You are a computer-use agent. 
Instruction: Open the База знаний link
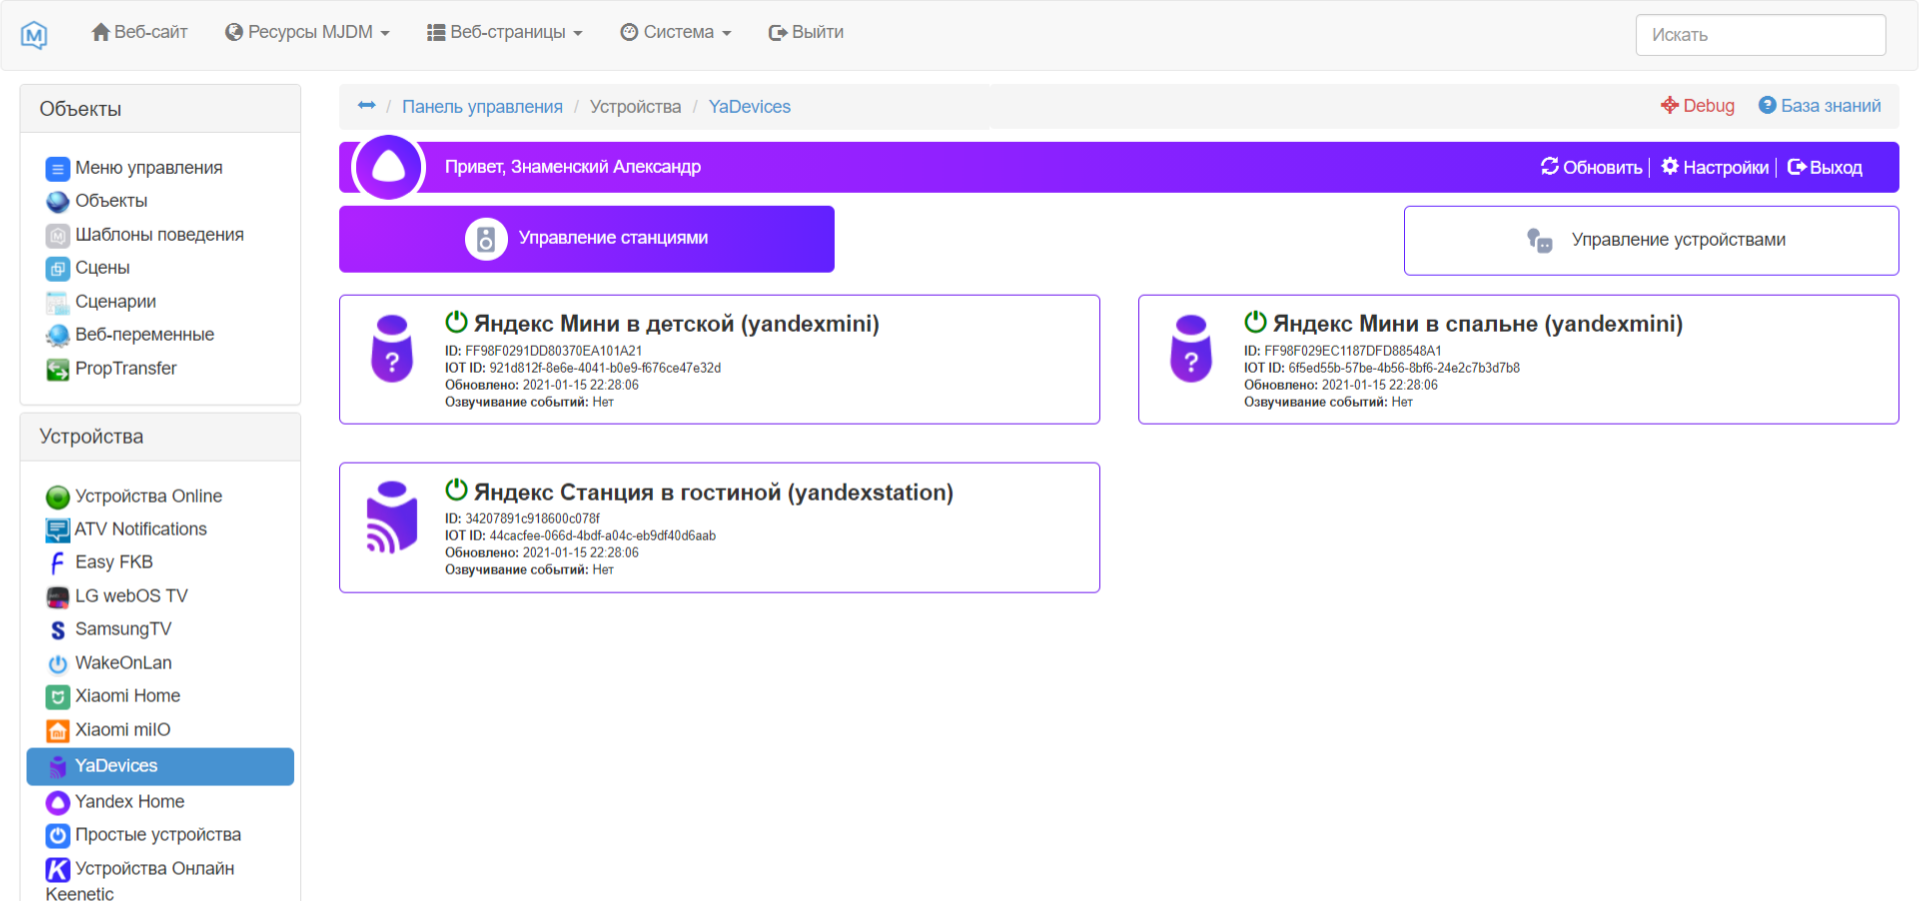(1819, 105)
